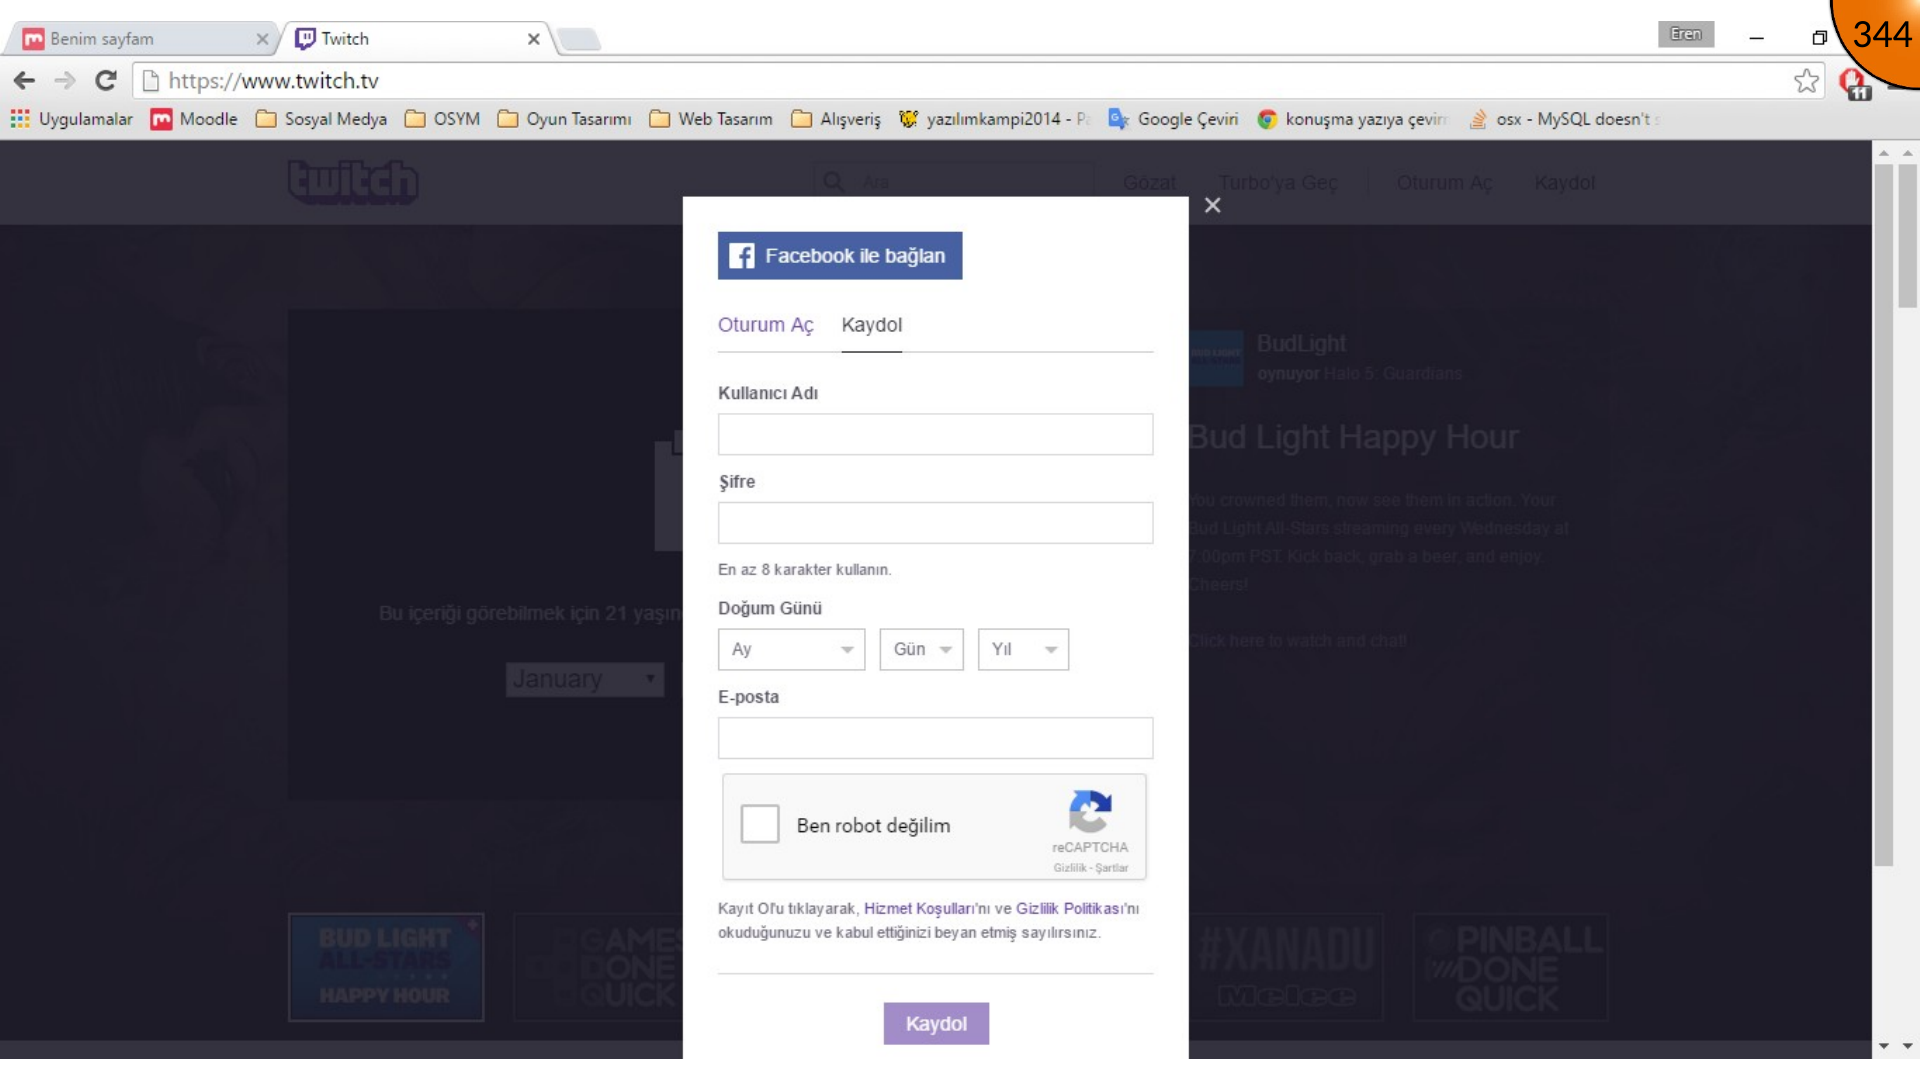1921x1080 pixels.
Task: Click Facebook ile bağlan button
Action: [x=840, y=256]
